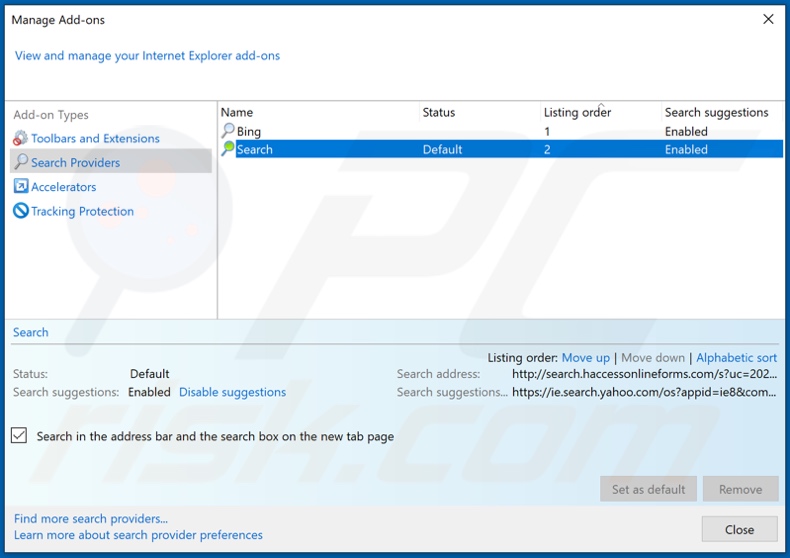Click Bing's Enabled suggestions cell
This screenshot has width=790, height=558.
686,131
